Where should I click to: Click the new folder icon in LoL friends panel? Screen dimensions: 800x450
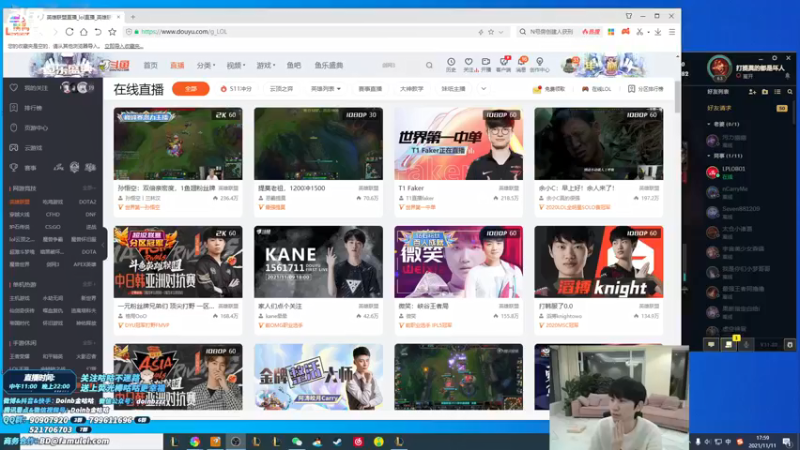[765, 92]
